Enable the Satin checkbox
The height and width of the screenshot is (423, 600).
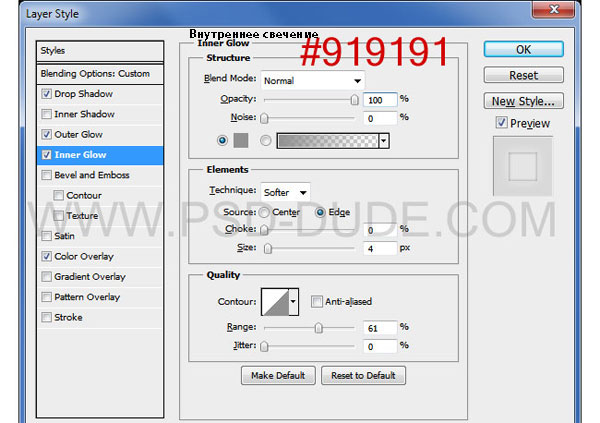click(46, 236)
